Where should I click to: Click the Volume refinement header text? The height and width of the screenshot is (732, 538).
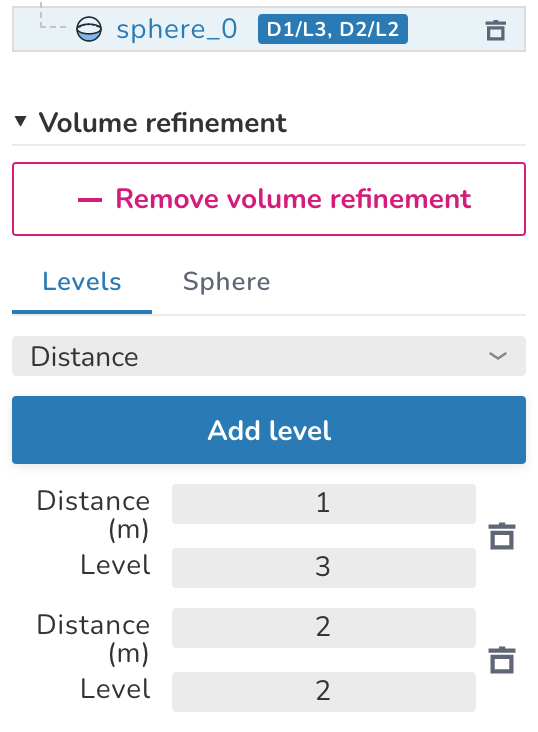click(163, 123)
